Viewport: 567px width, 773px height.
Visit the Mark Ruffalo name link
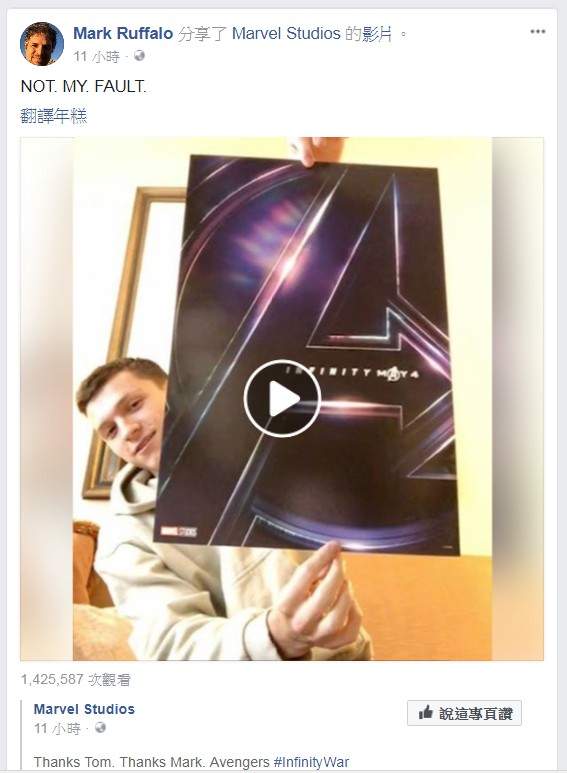coord(123,34)
